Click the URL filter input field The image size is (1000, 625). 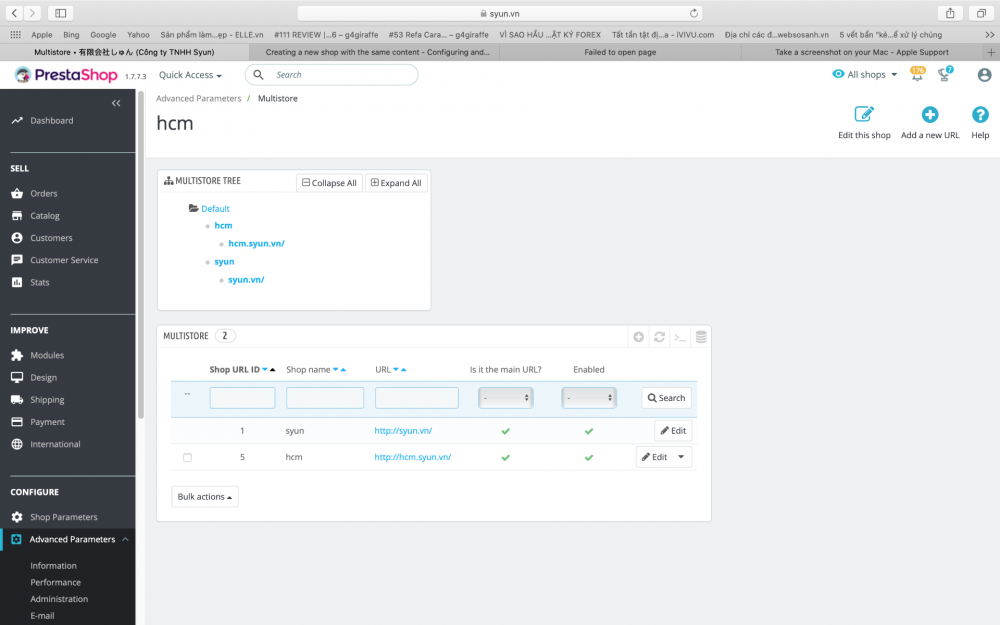[x=416, y=398]
